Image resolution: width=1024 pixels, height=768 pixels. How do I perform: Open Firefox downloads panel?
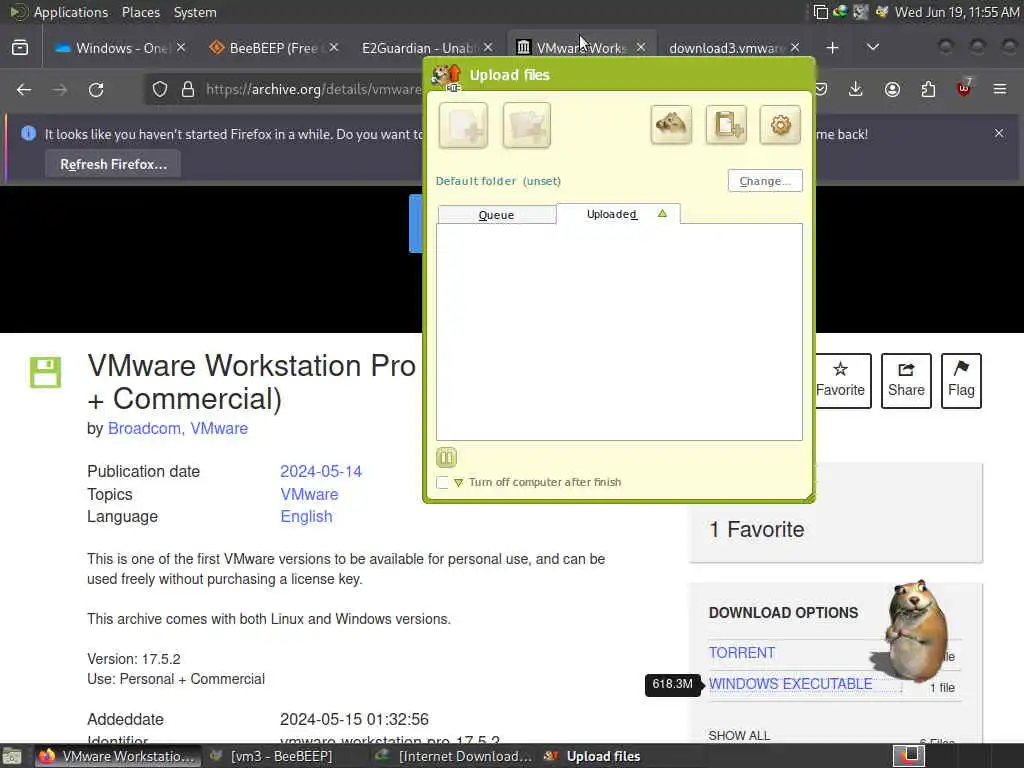(x=856, y=89)
